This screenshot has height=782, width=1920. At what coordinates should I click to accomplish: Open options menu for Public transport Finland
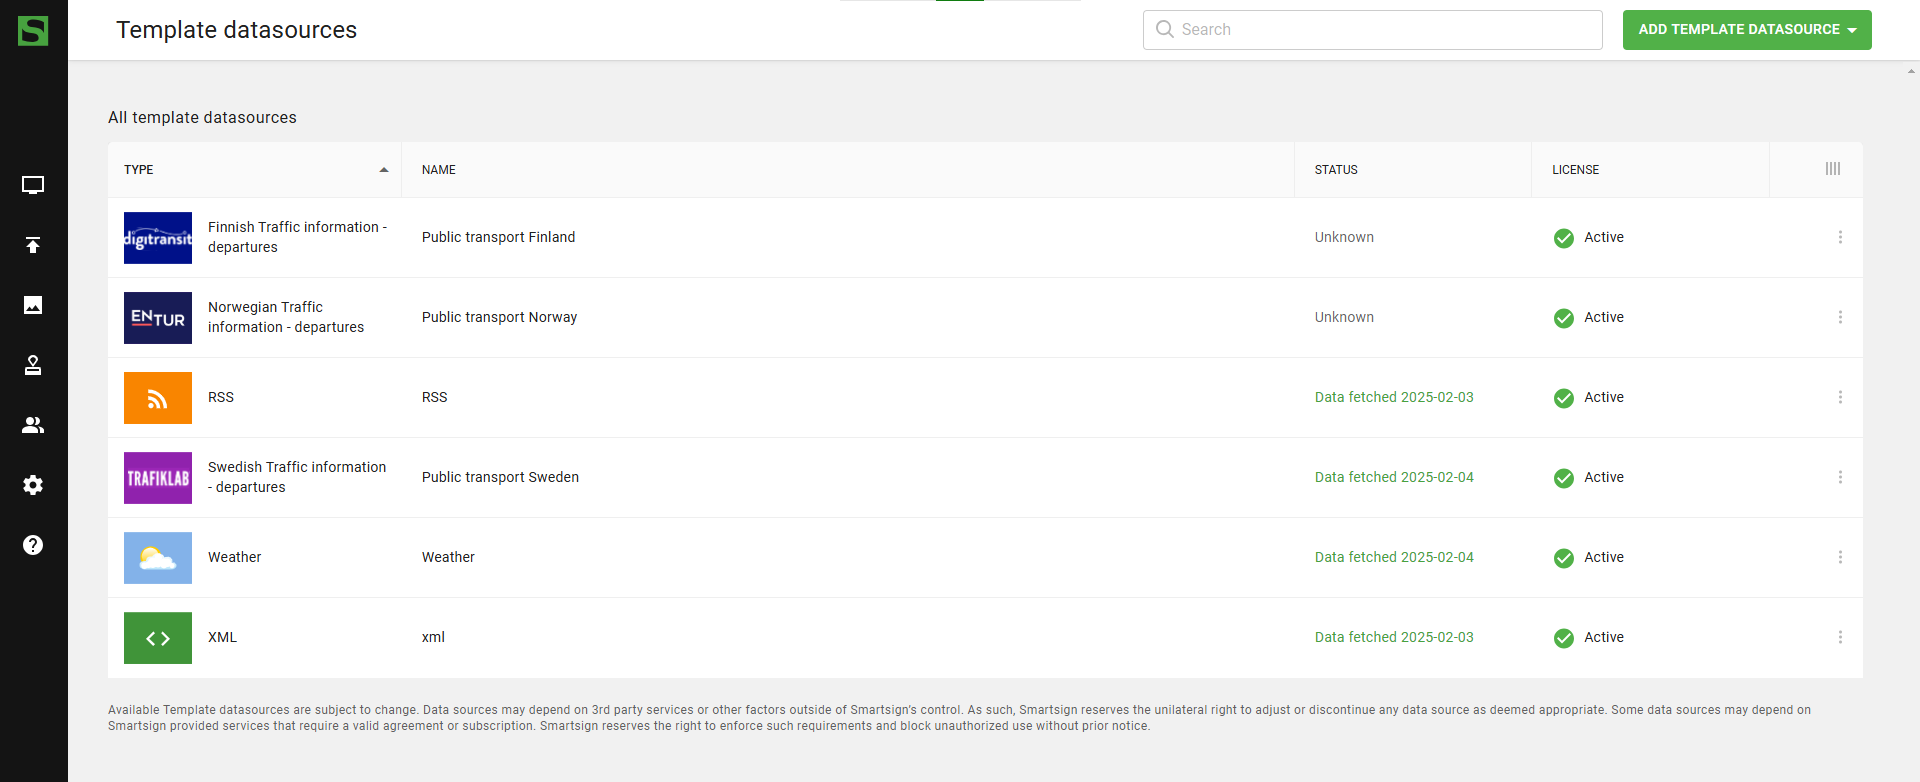[1839, 237]
